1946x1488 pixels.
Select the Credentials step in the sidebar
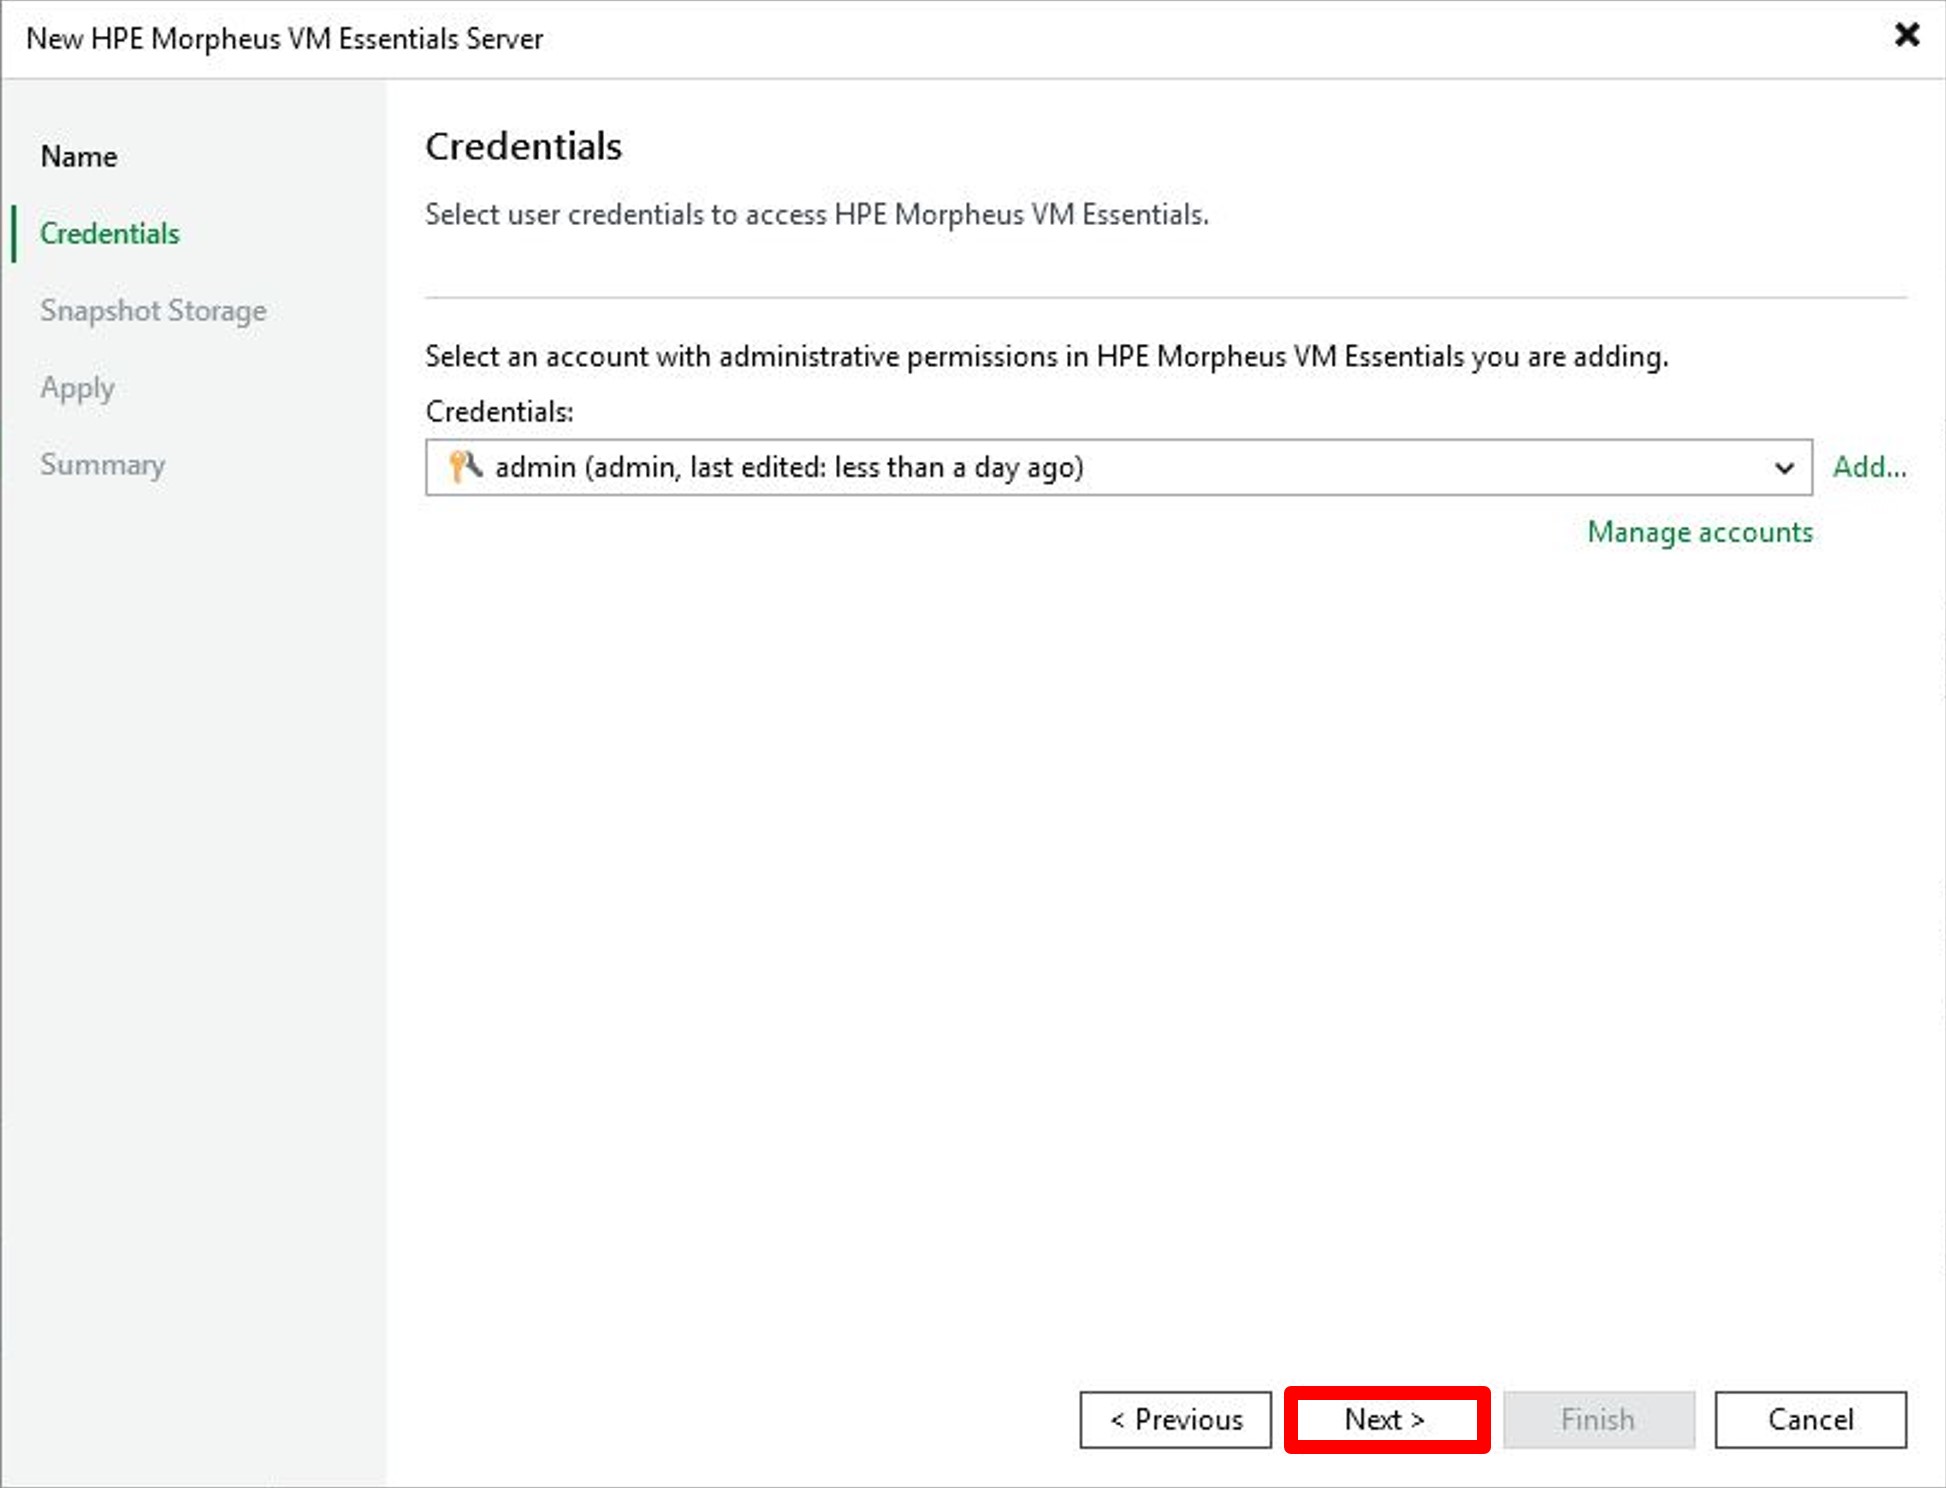(110, 234)
